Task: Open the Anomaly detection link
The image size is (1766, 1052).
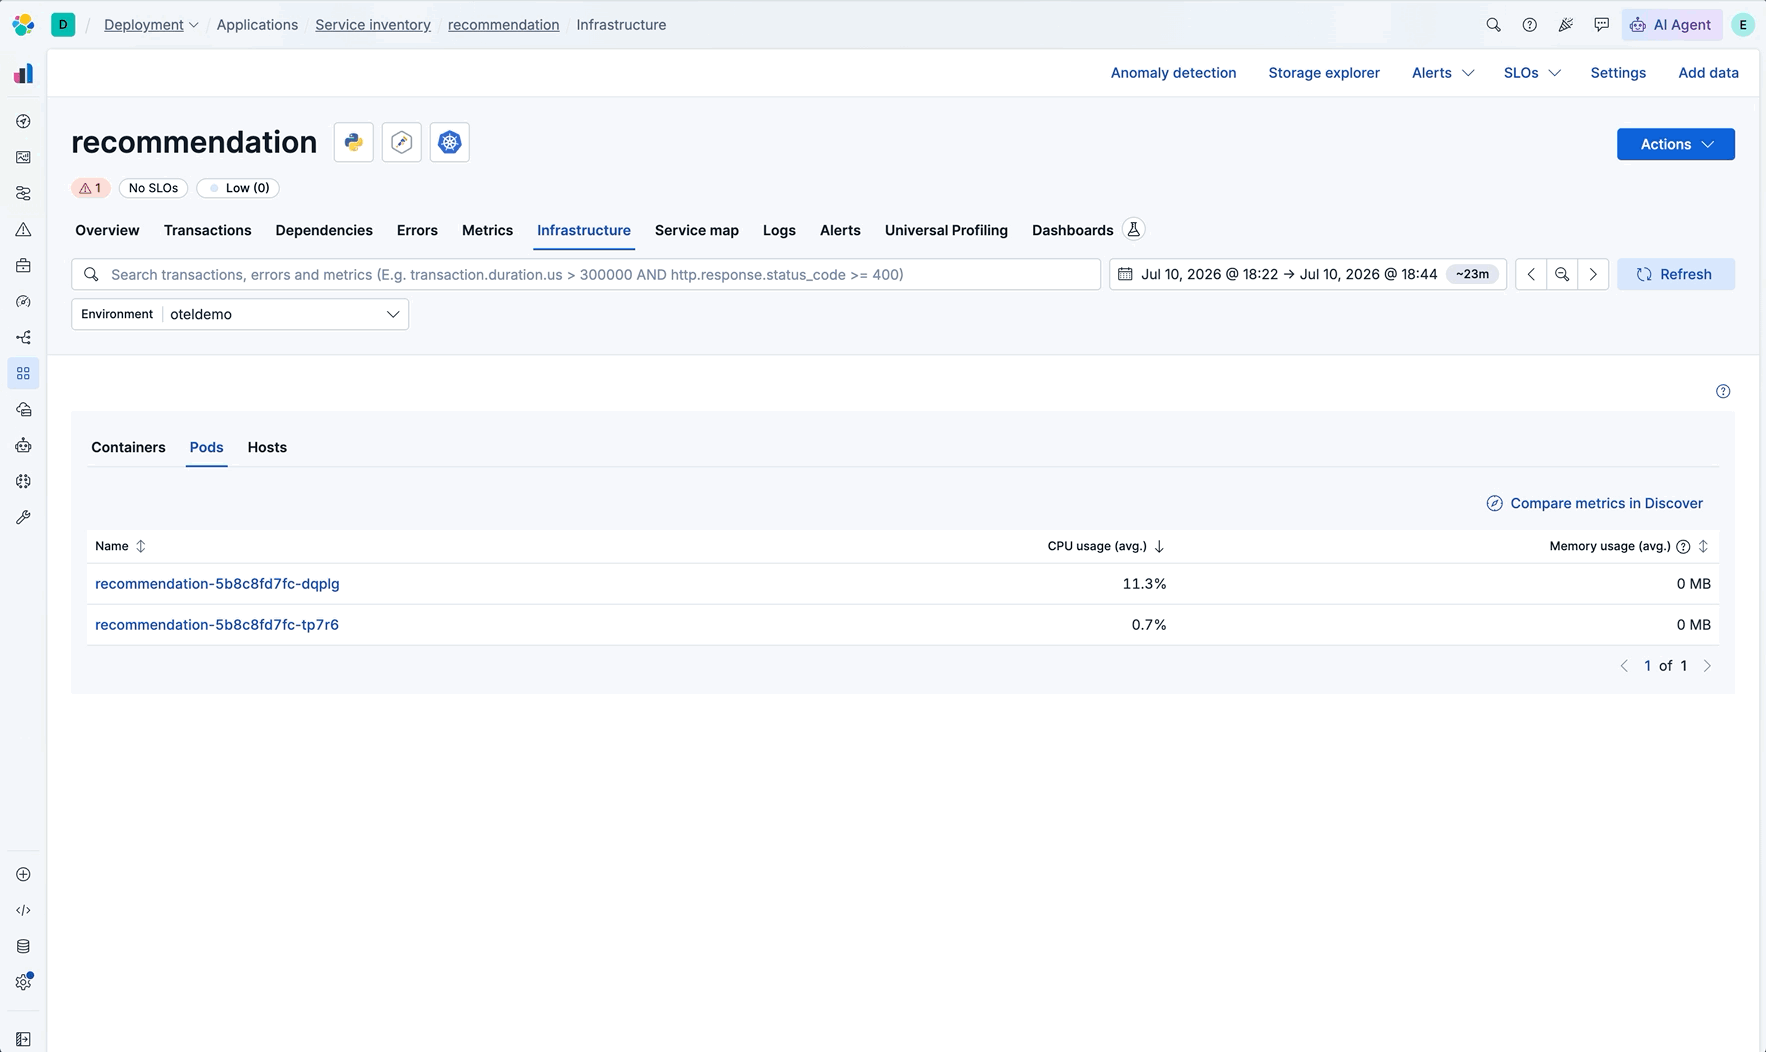Action: (1173, 73)
